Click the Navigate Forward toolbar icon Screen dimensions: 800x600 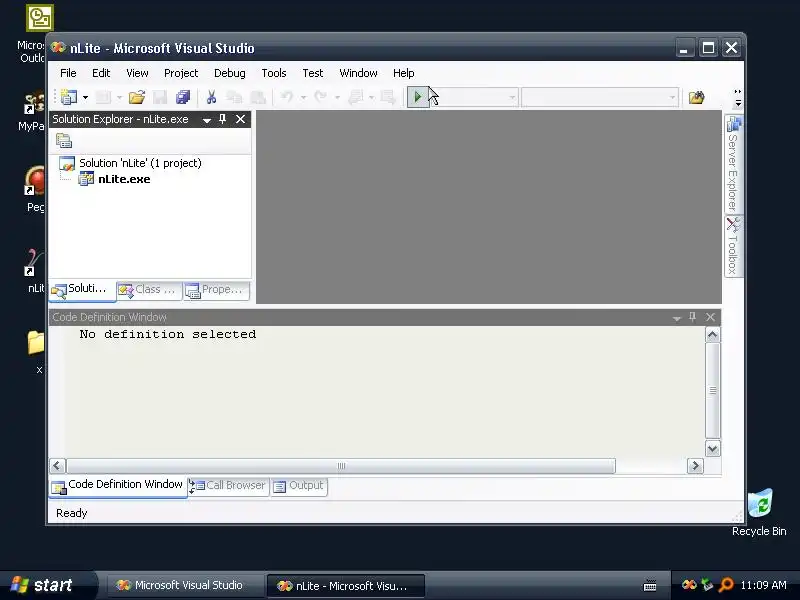click(388, 97)
